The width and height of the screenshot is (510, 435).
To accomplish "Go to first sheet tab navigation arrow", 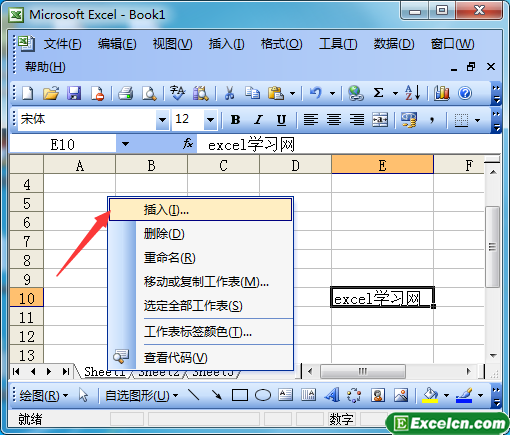I will pyautogui.click(x=16, y=371).
